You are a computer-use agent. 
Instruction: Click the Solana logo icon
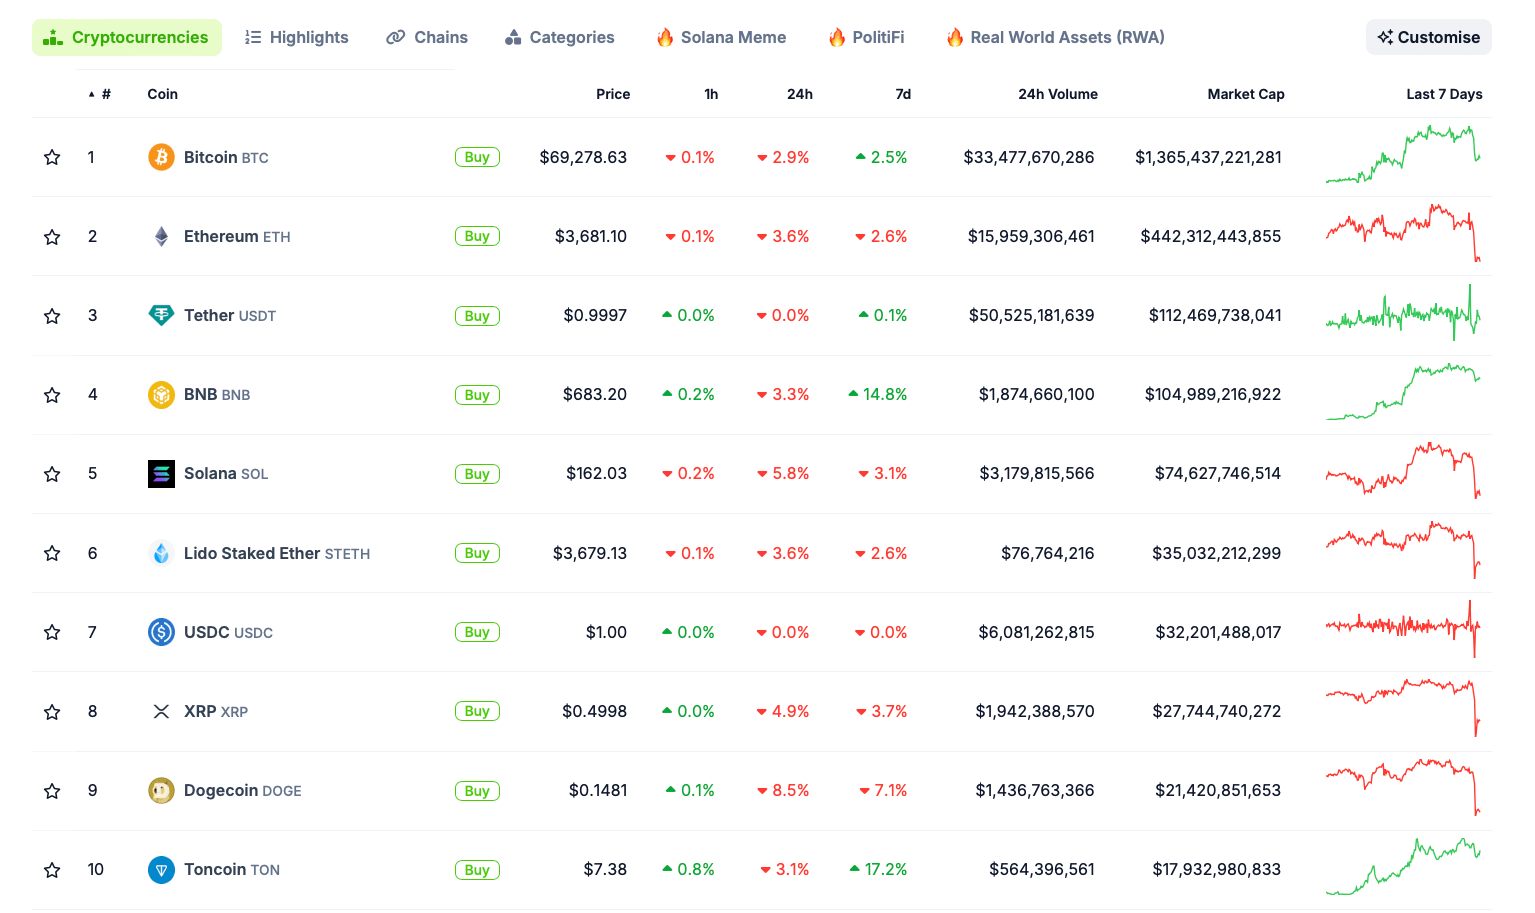(x=161, y=474)
